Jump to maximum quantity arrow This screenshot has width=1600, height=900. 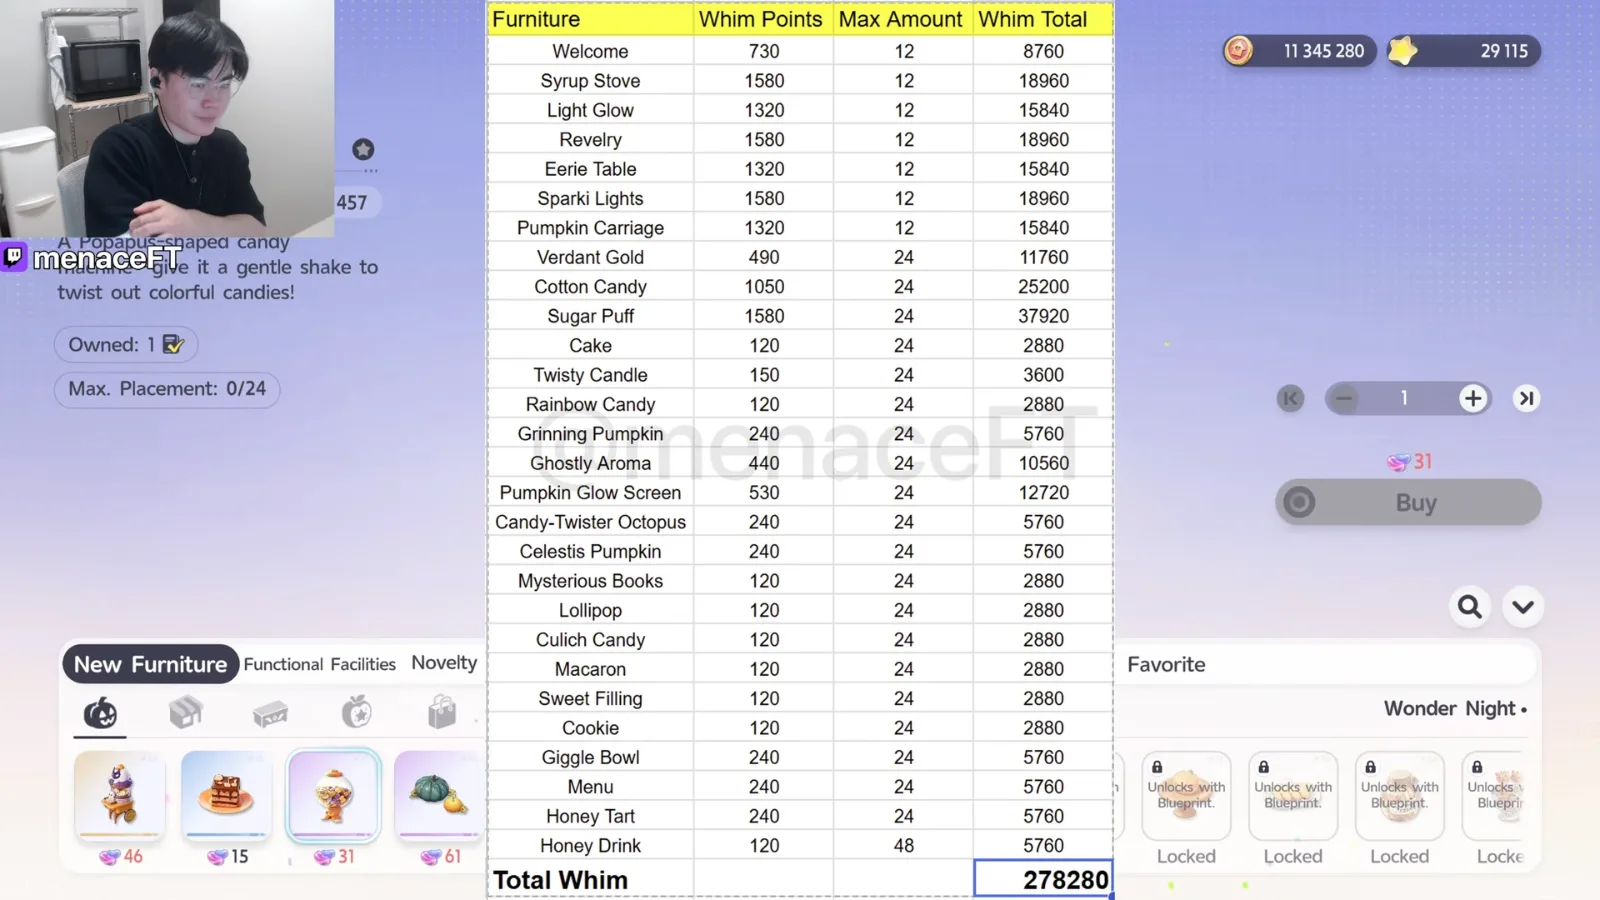pos(1526,398)
